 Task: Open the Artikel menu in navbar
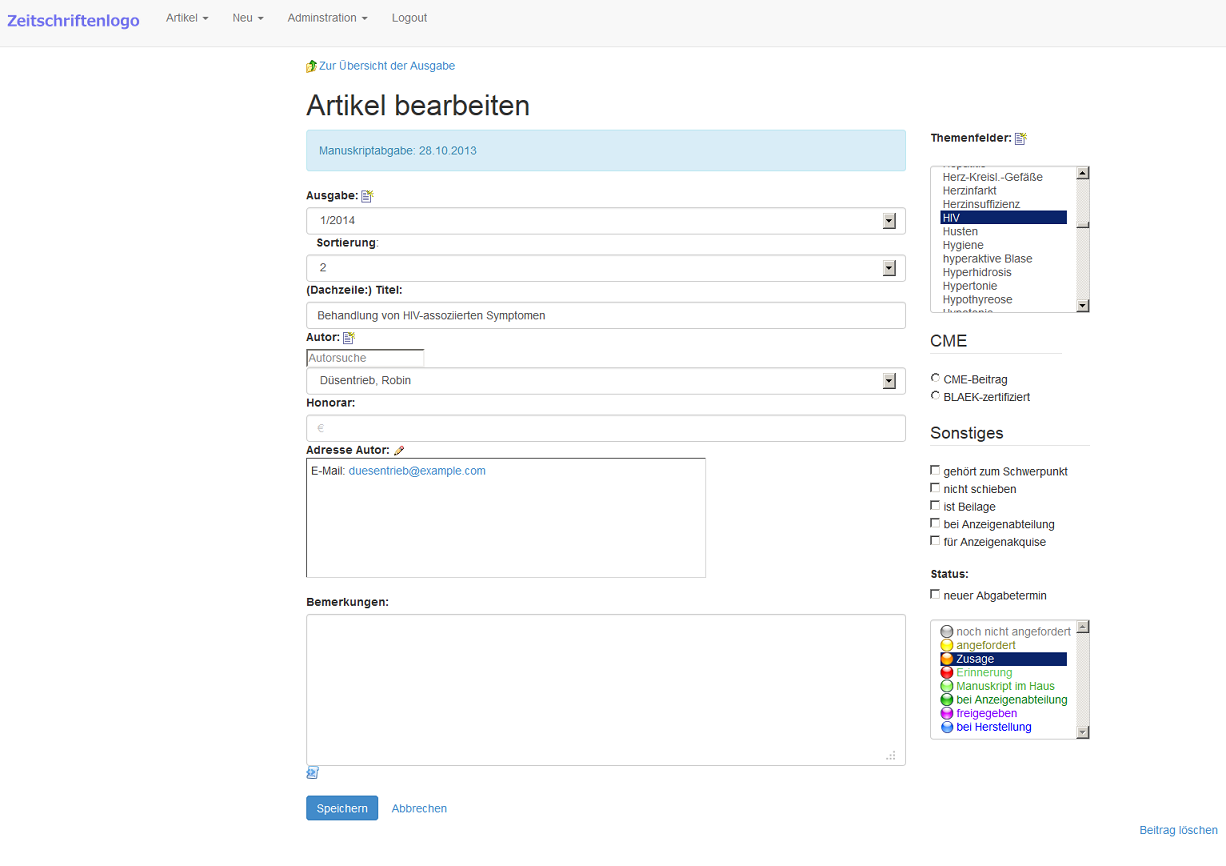tap(187, 18)
